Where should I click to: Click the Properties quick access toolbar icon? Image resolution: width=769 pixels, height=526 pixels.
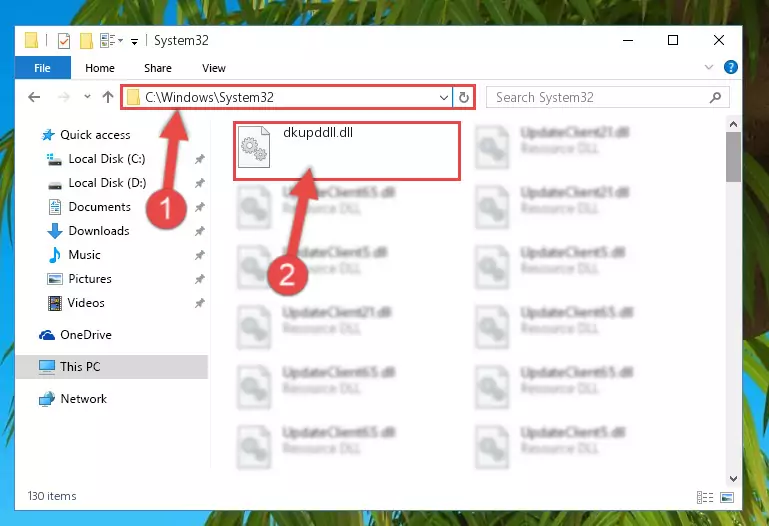pyautogui.click(x=64, y=41)
